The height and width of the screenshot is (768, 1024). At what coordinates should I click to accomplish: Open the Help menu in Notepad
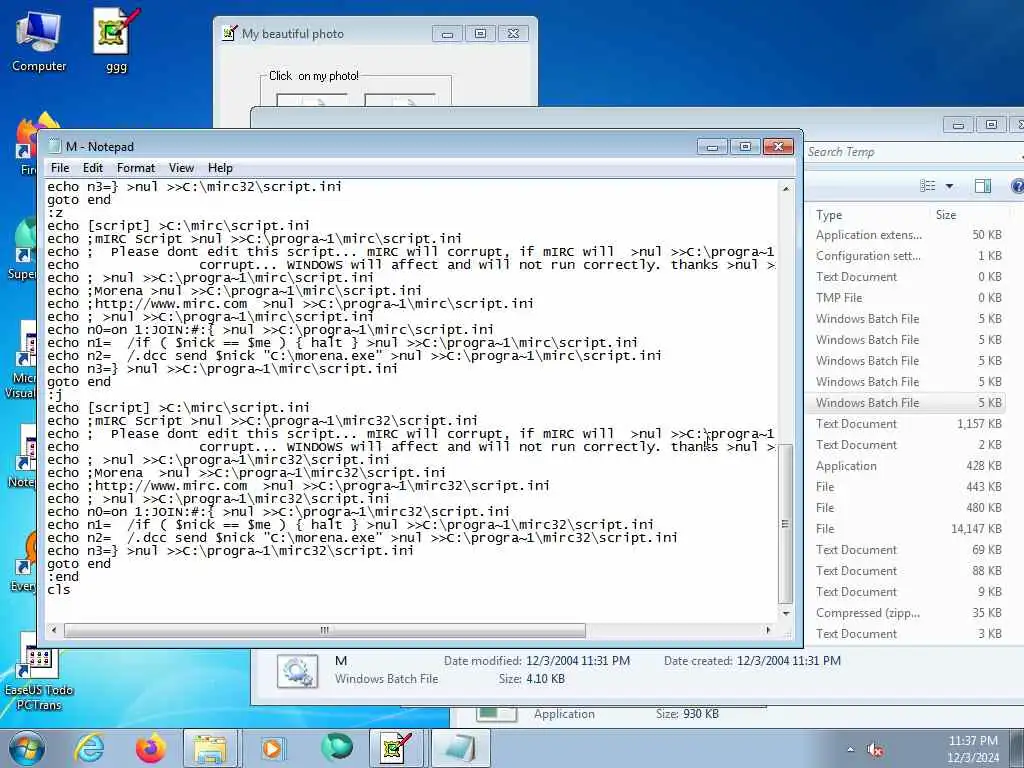click(220, 168)
